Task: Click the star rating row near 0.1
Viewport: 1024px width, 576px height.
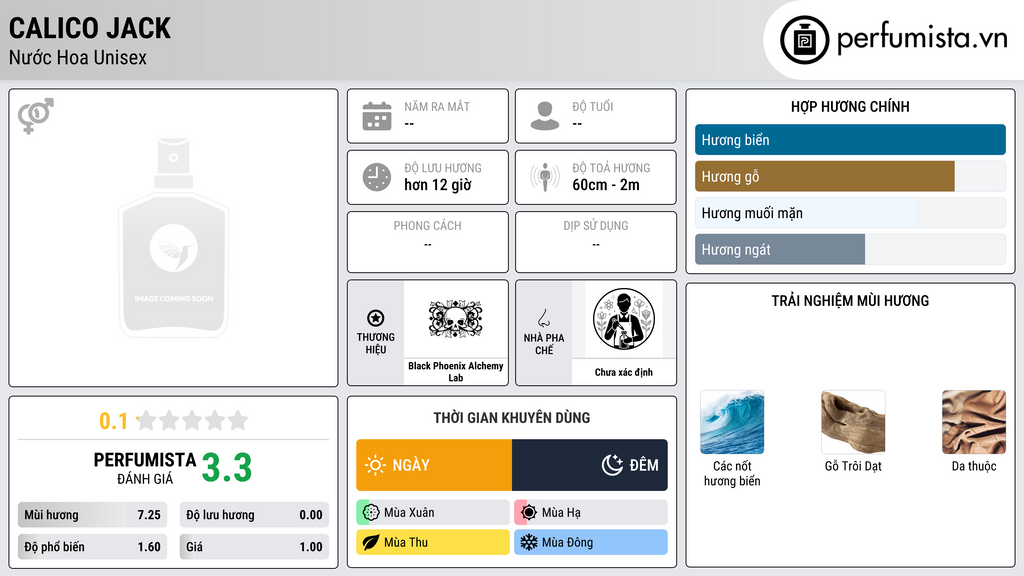Action: point(192,420)
